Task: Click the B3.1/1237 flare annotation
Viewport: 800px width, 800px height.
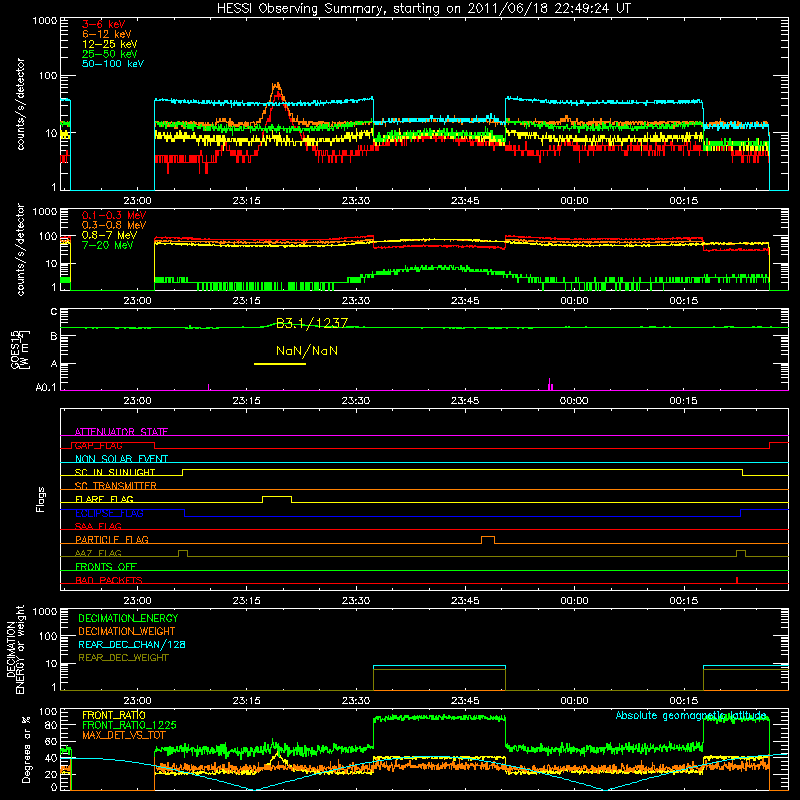Action: tap(312, 323)
